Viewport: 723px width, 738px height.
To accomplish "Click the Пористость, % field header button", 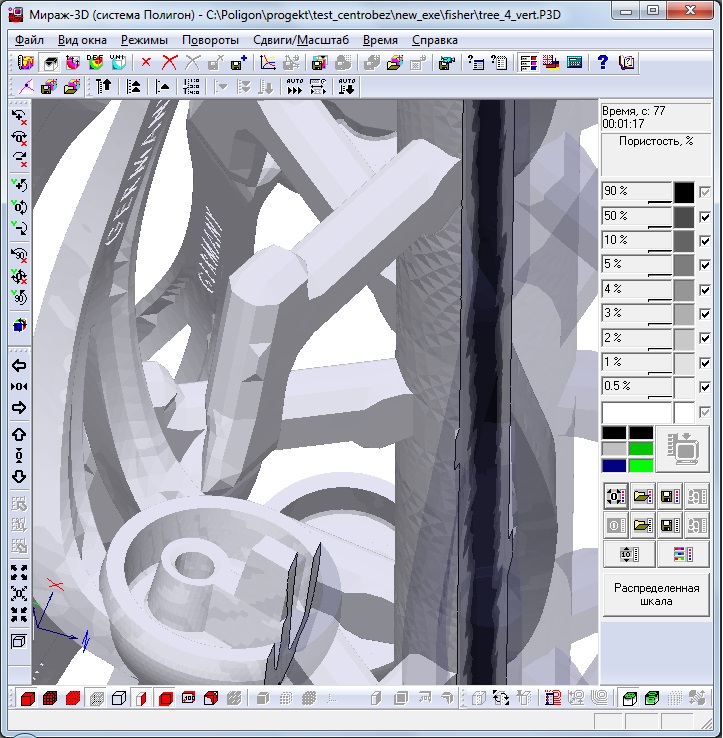I will click(x=656, y=142).
